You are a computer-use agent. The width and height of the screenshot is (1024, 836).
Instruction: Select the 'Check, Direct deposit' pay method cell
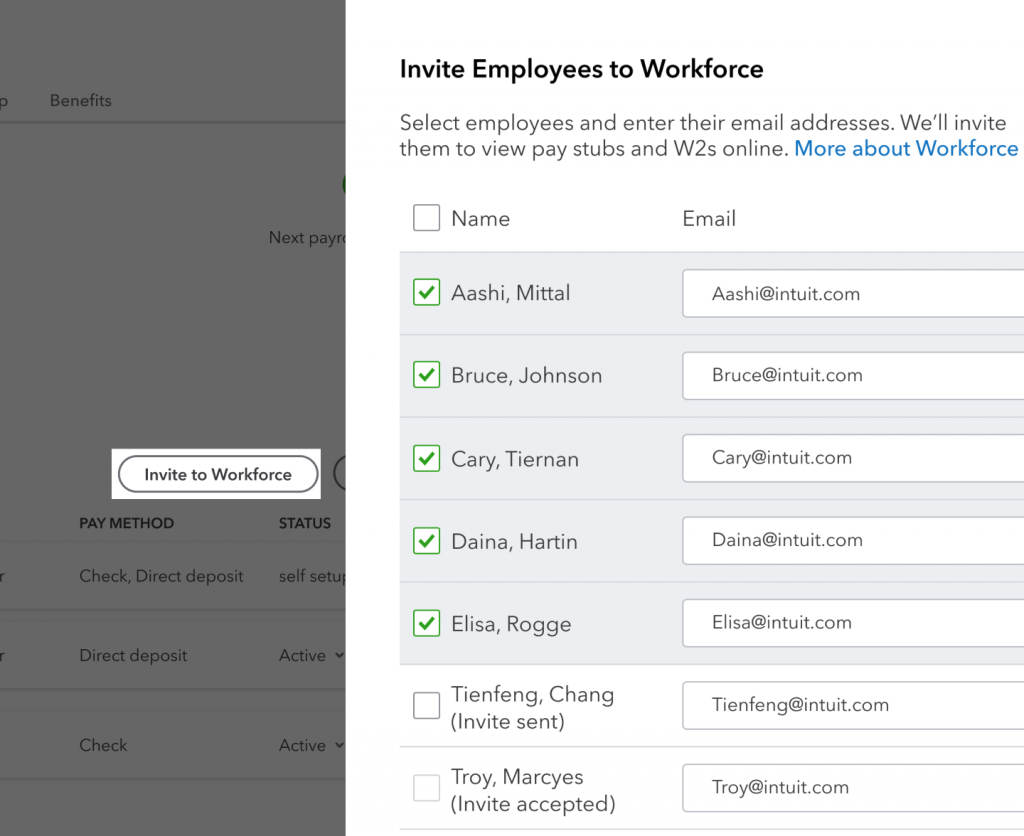161,576
